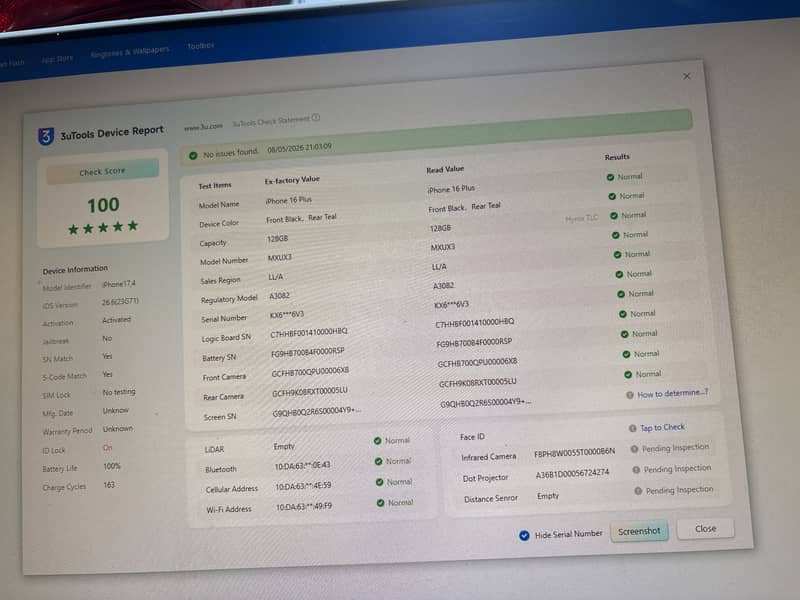
Task: Select the iOS Version value 26.6(23G71)
Action: click(x=120, y=302)
